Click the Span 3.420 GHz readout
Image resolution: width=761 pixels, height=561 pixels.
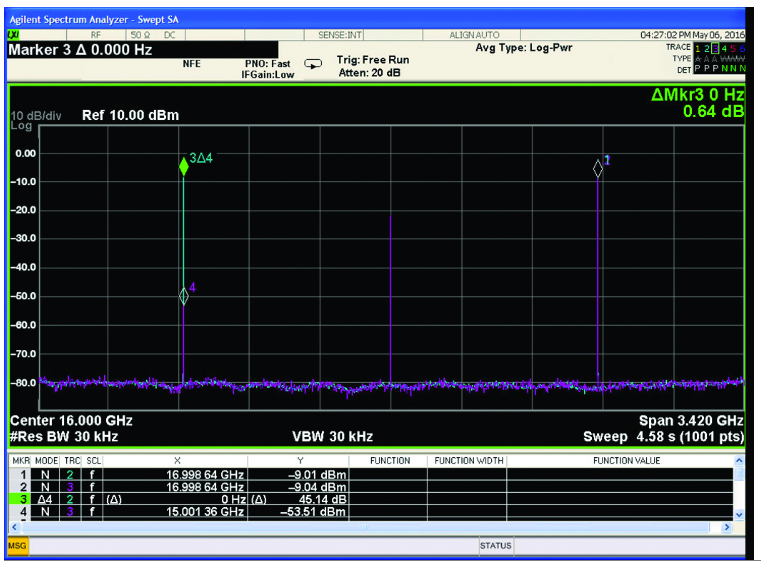pyautogui.click(x=691, y=421)
